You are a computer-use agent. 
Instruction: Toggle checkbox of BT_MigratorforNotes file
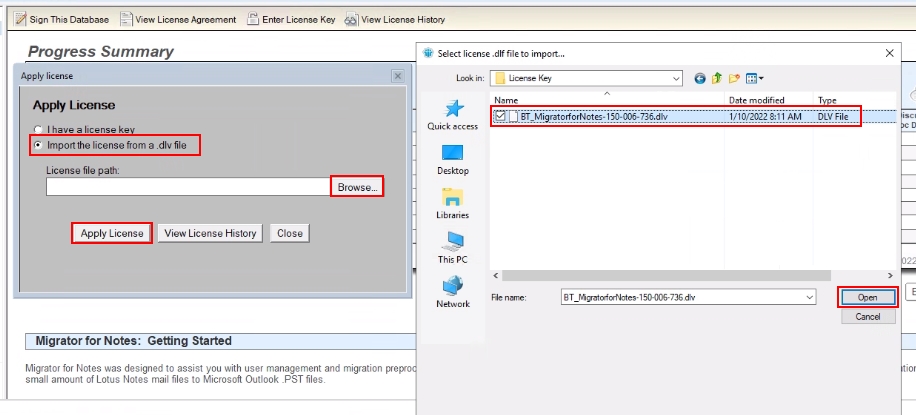pos(500,116)
